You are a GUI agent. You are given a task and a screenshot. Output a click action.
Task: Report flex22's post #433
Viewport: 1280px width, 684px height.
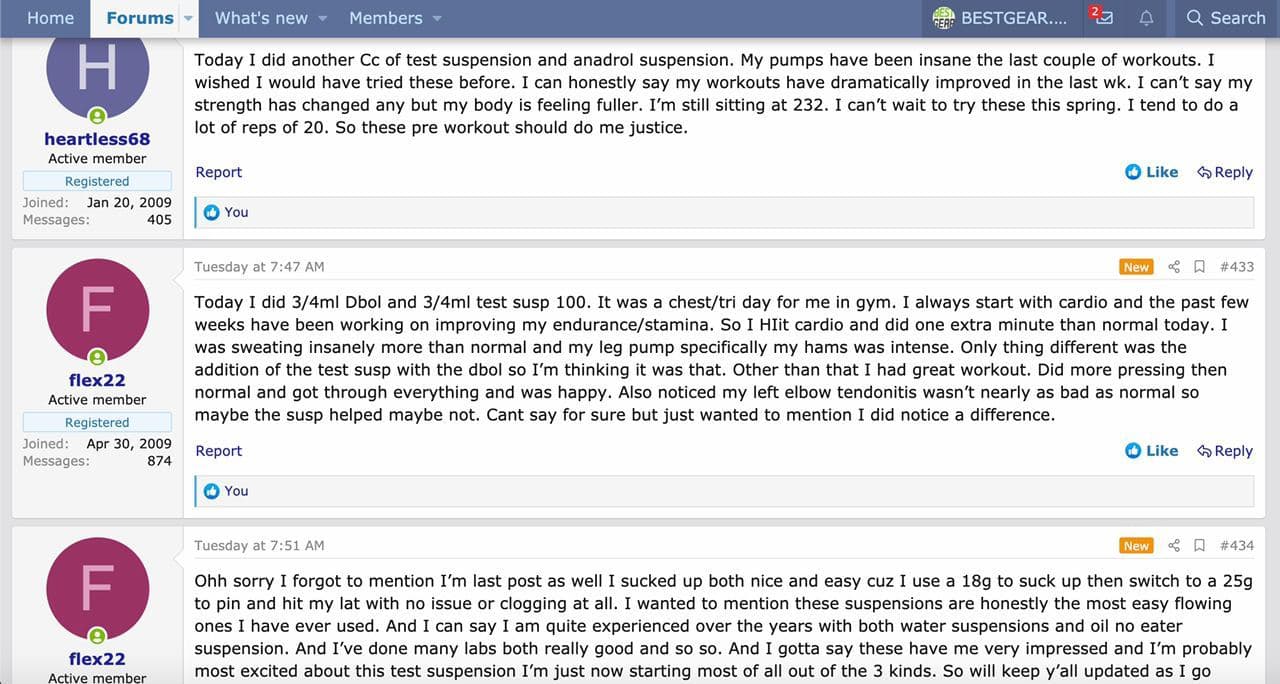tap(218, 451)
